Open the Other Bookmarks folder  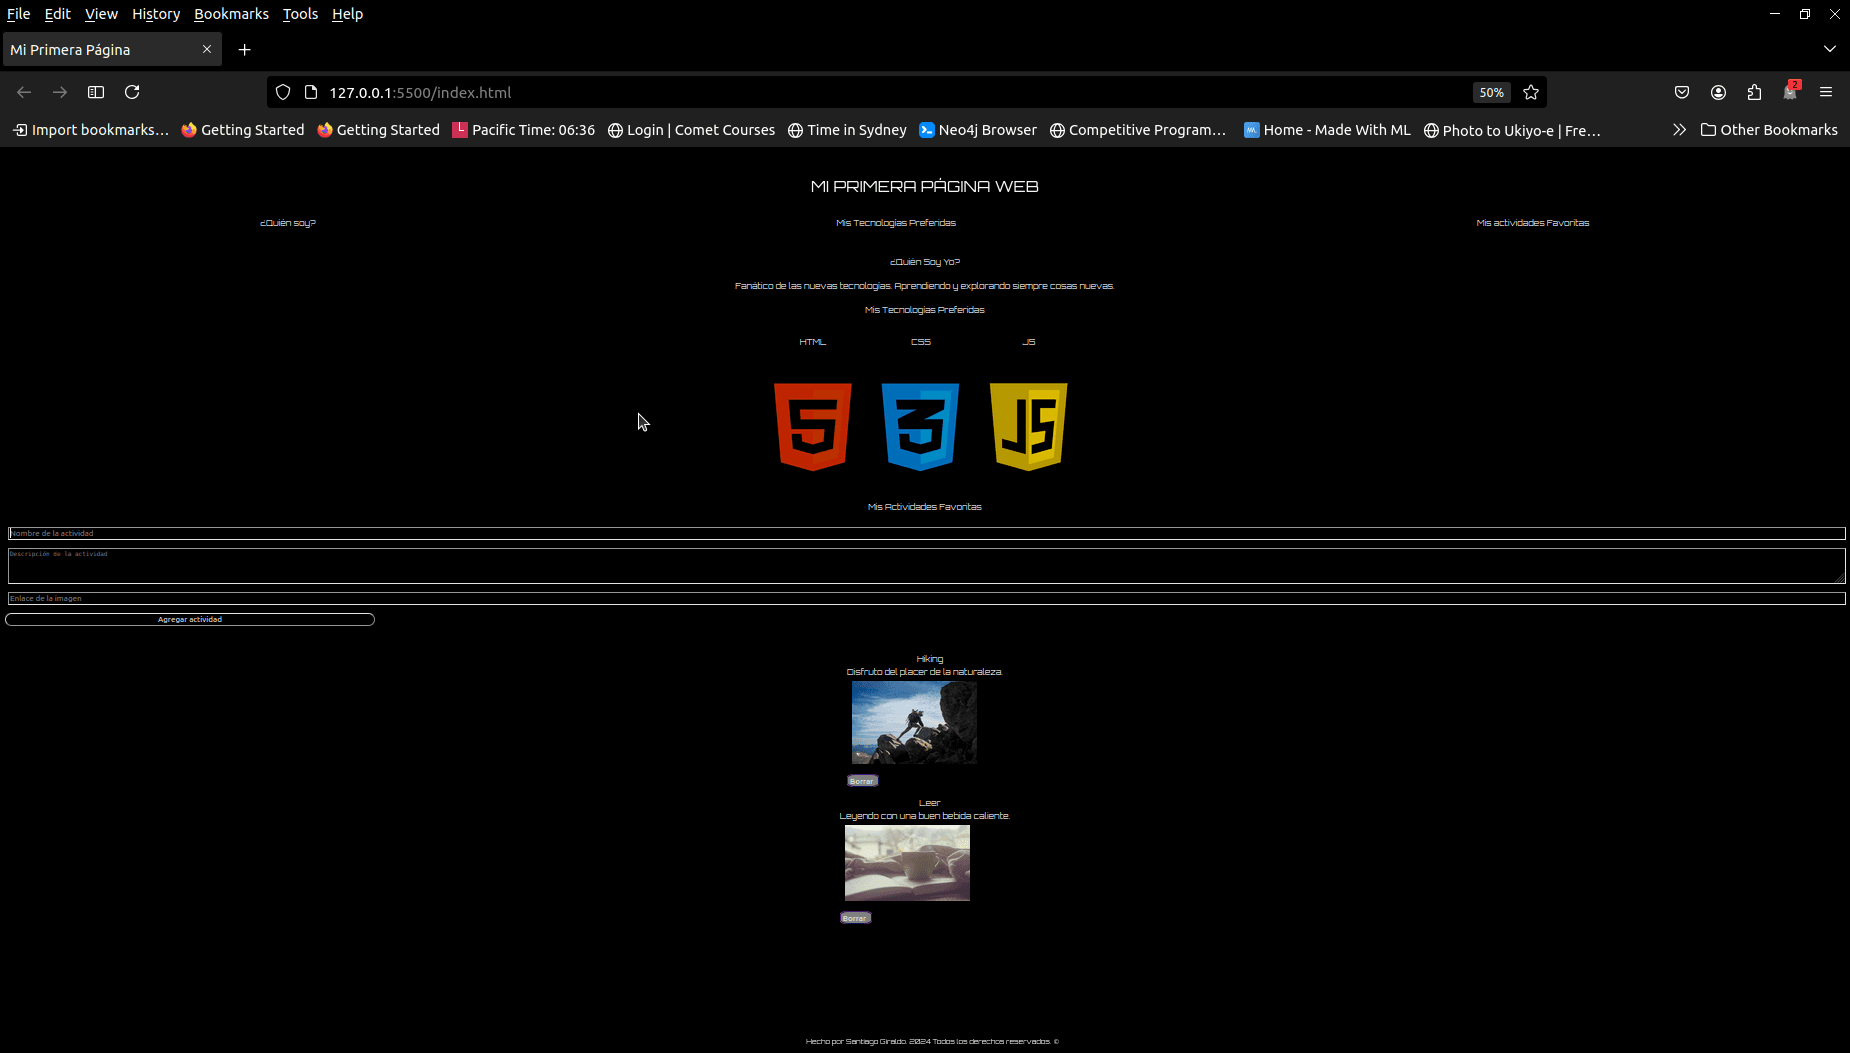1768,130
